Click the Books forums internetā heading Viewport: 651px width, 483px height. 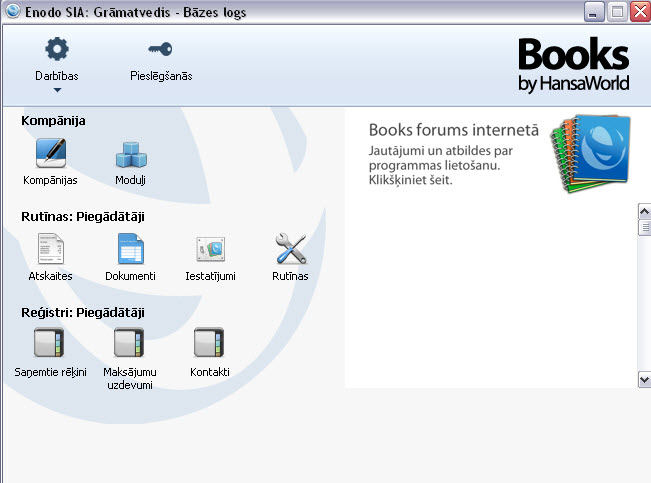pos(453,130)
